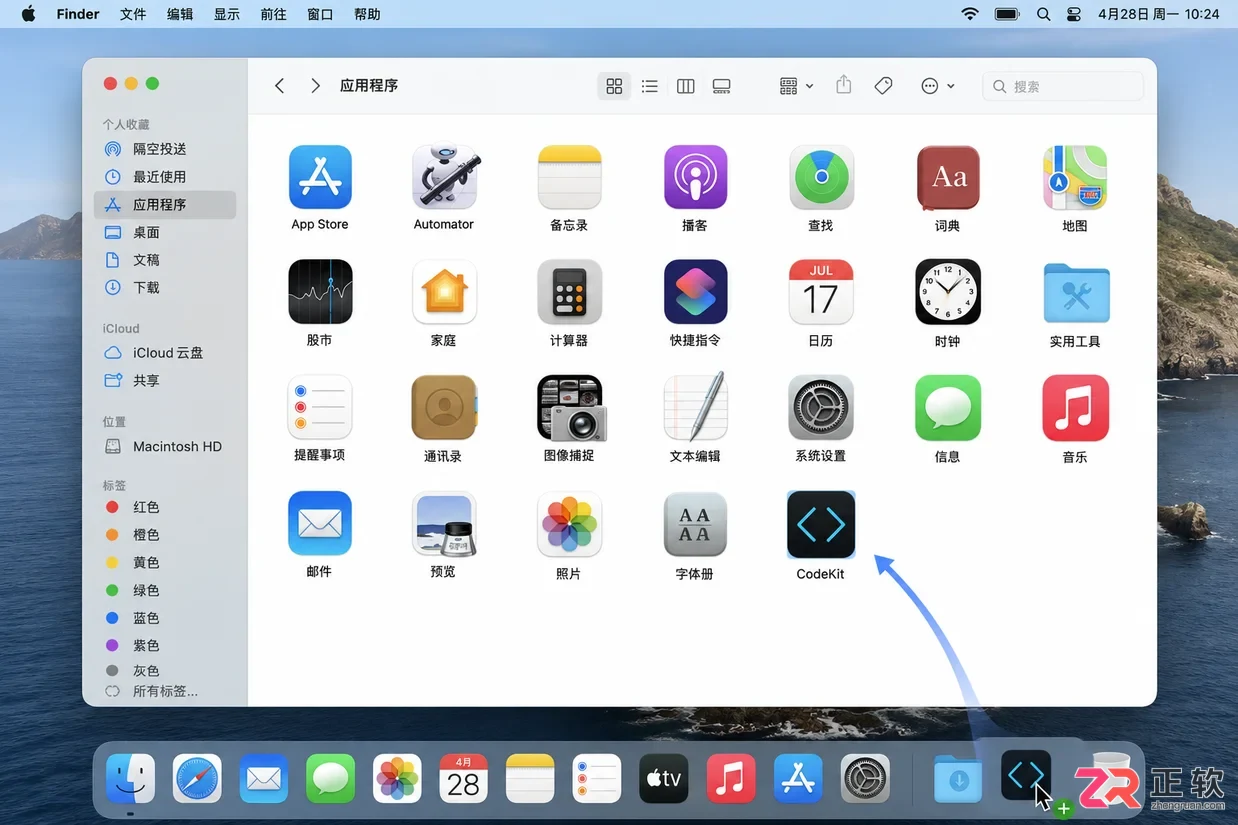
Task: Show 所有标签 all tags in sidebar
Action: tap(165, 691)
